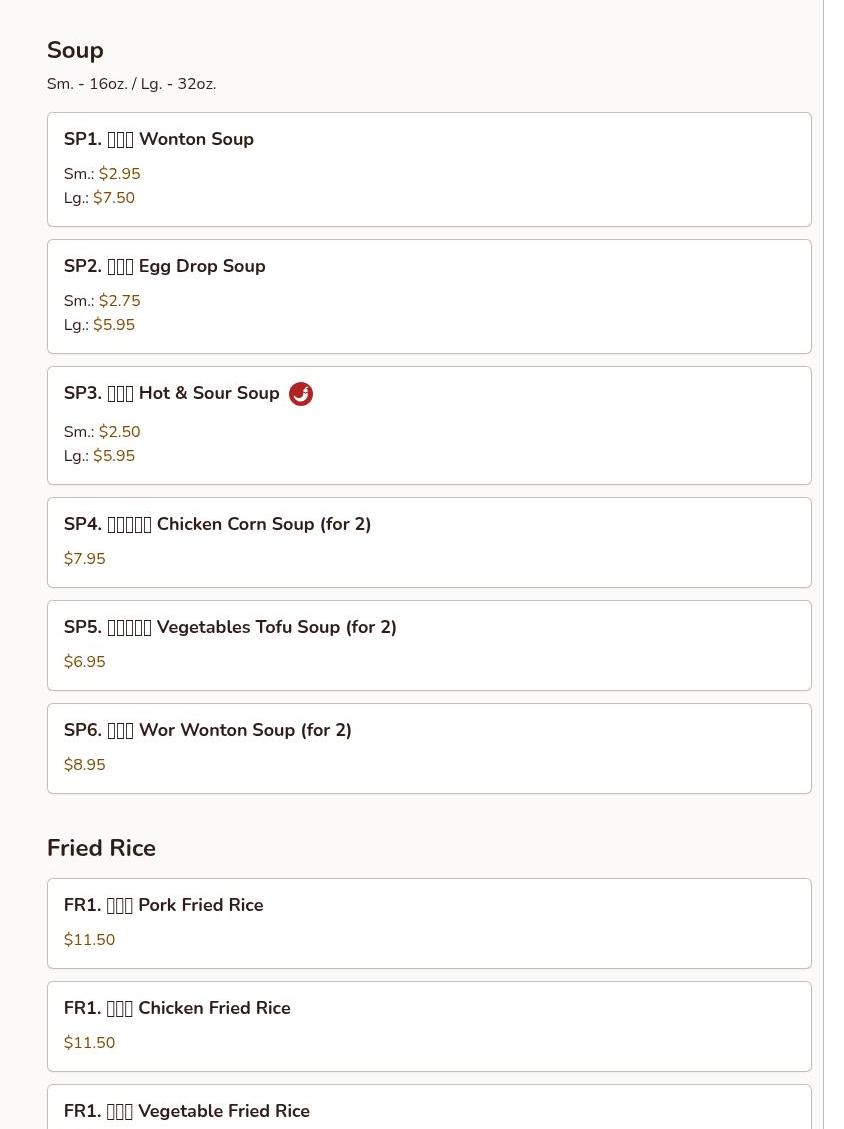This screenshot has height=1129, width=844.
Task: Open SP6 Wor Wonton Soup (for 2)
Action: pyautogui.click(x=429, y=748)
